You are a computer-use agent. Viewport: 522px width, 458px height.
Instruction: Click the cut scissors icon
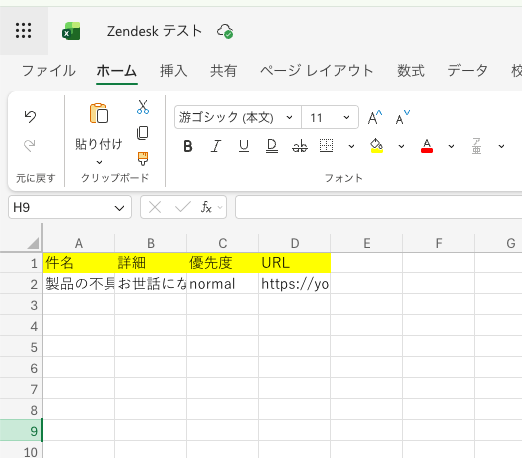point(143,107)
